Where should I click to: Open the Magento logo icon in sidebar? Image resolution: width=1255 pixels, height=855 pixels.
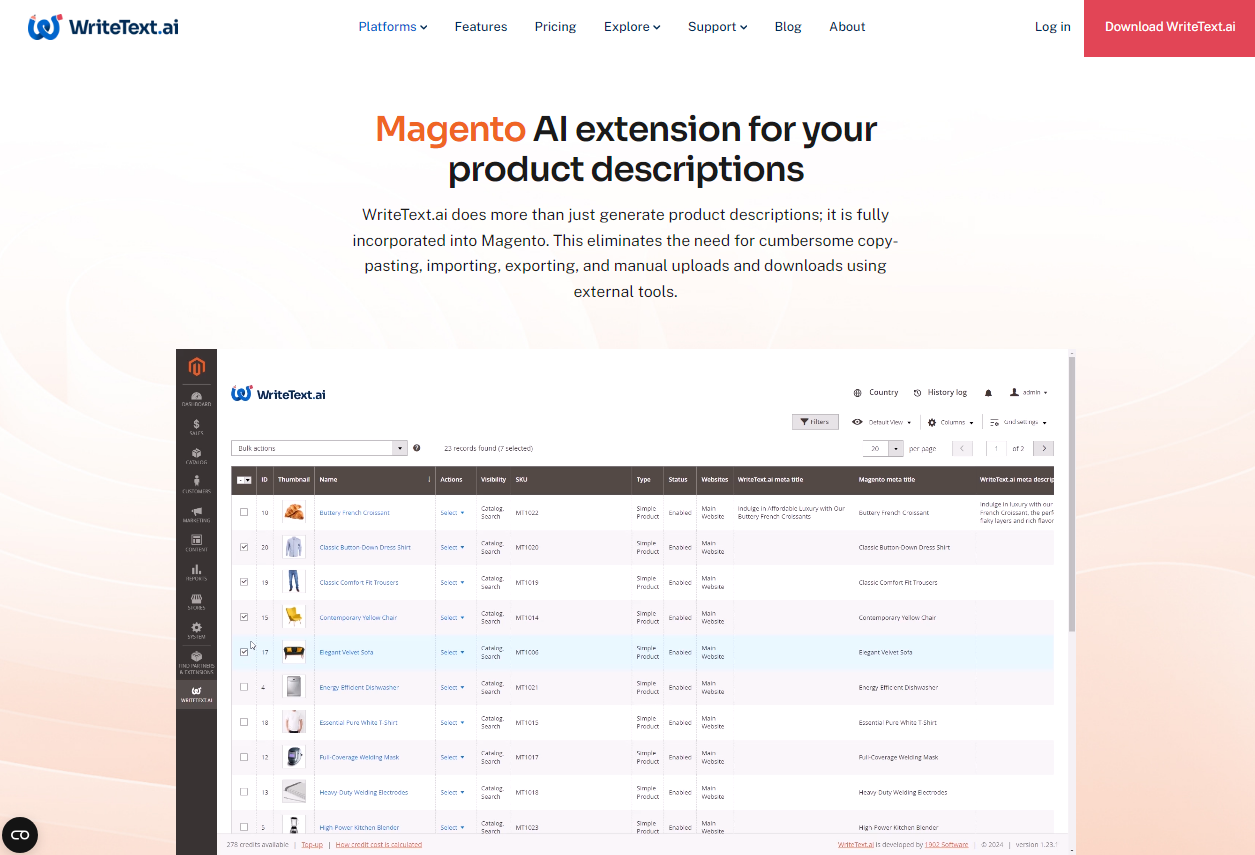[196, 366]
